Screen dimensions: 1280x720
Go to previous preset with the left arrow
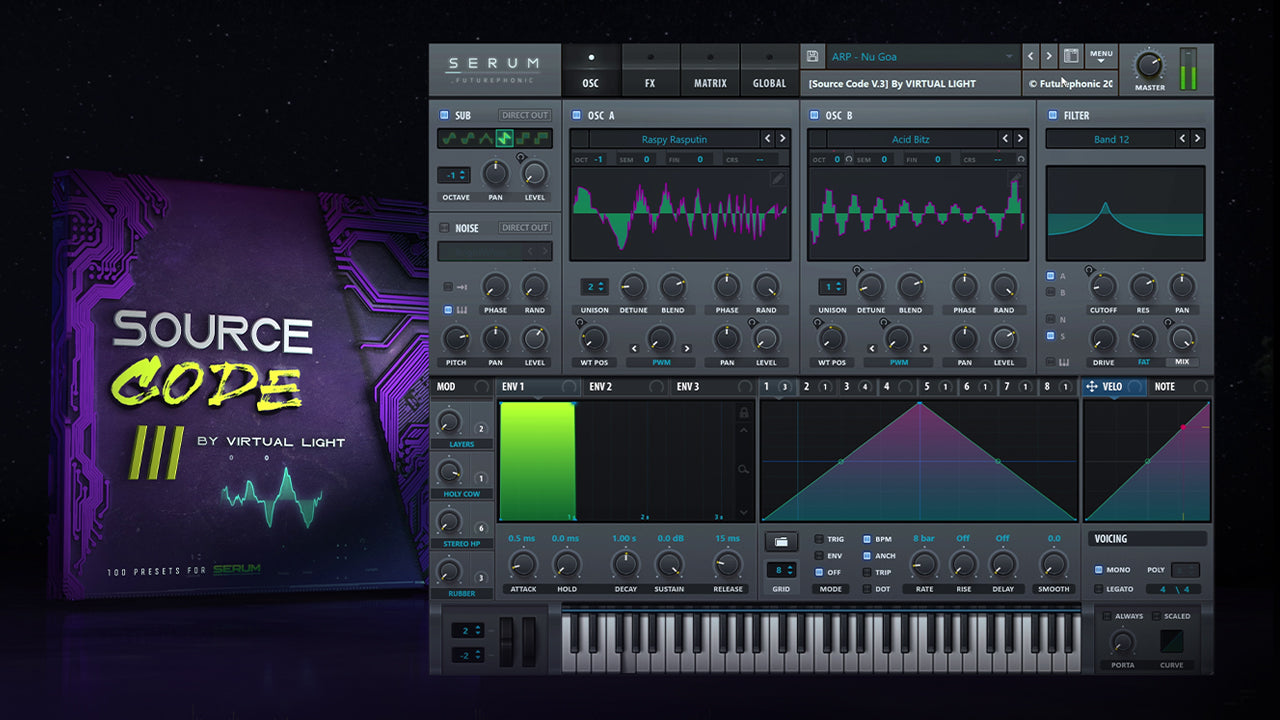[1030, 57]
